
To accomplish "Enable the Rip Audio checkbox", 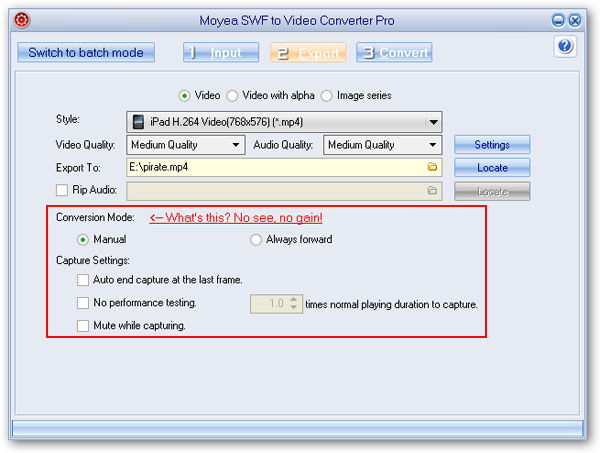I will pyautogui.click(x=62, y=190).
